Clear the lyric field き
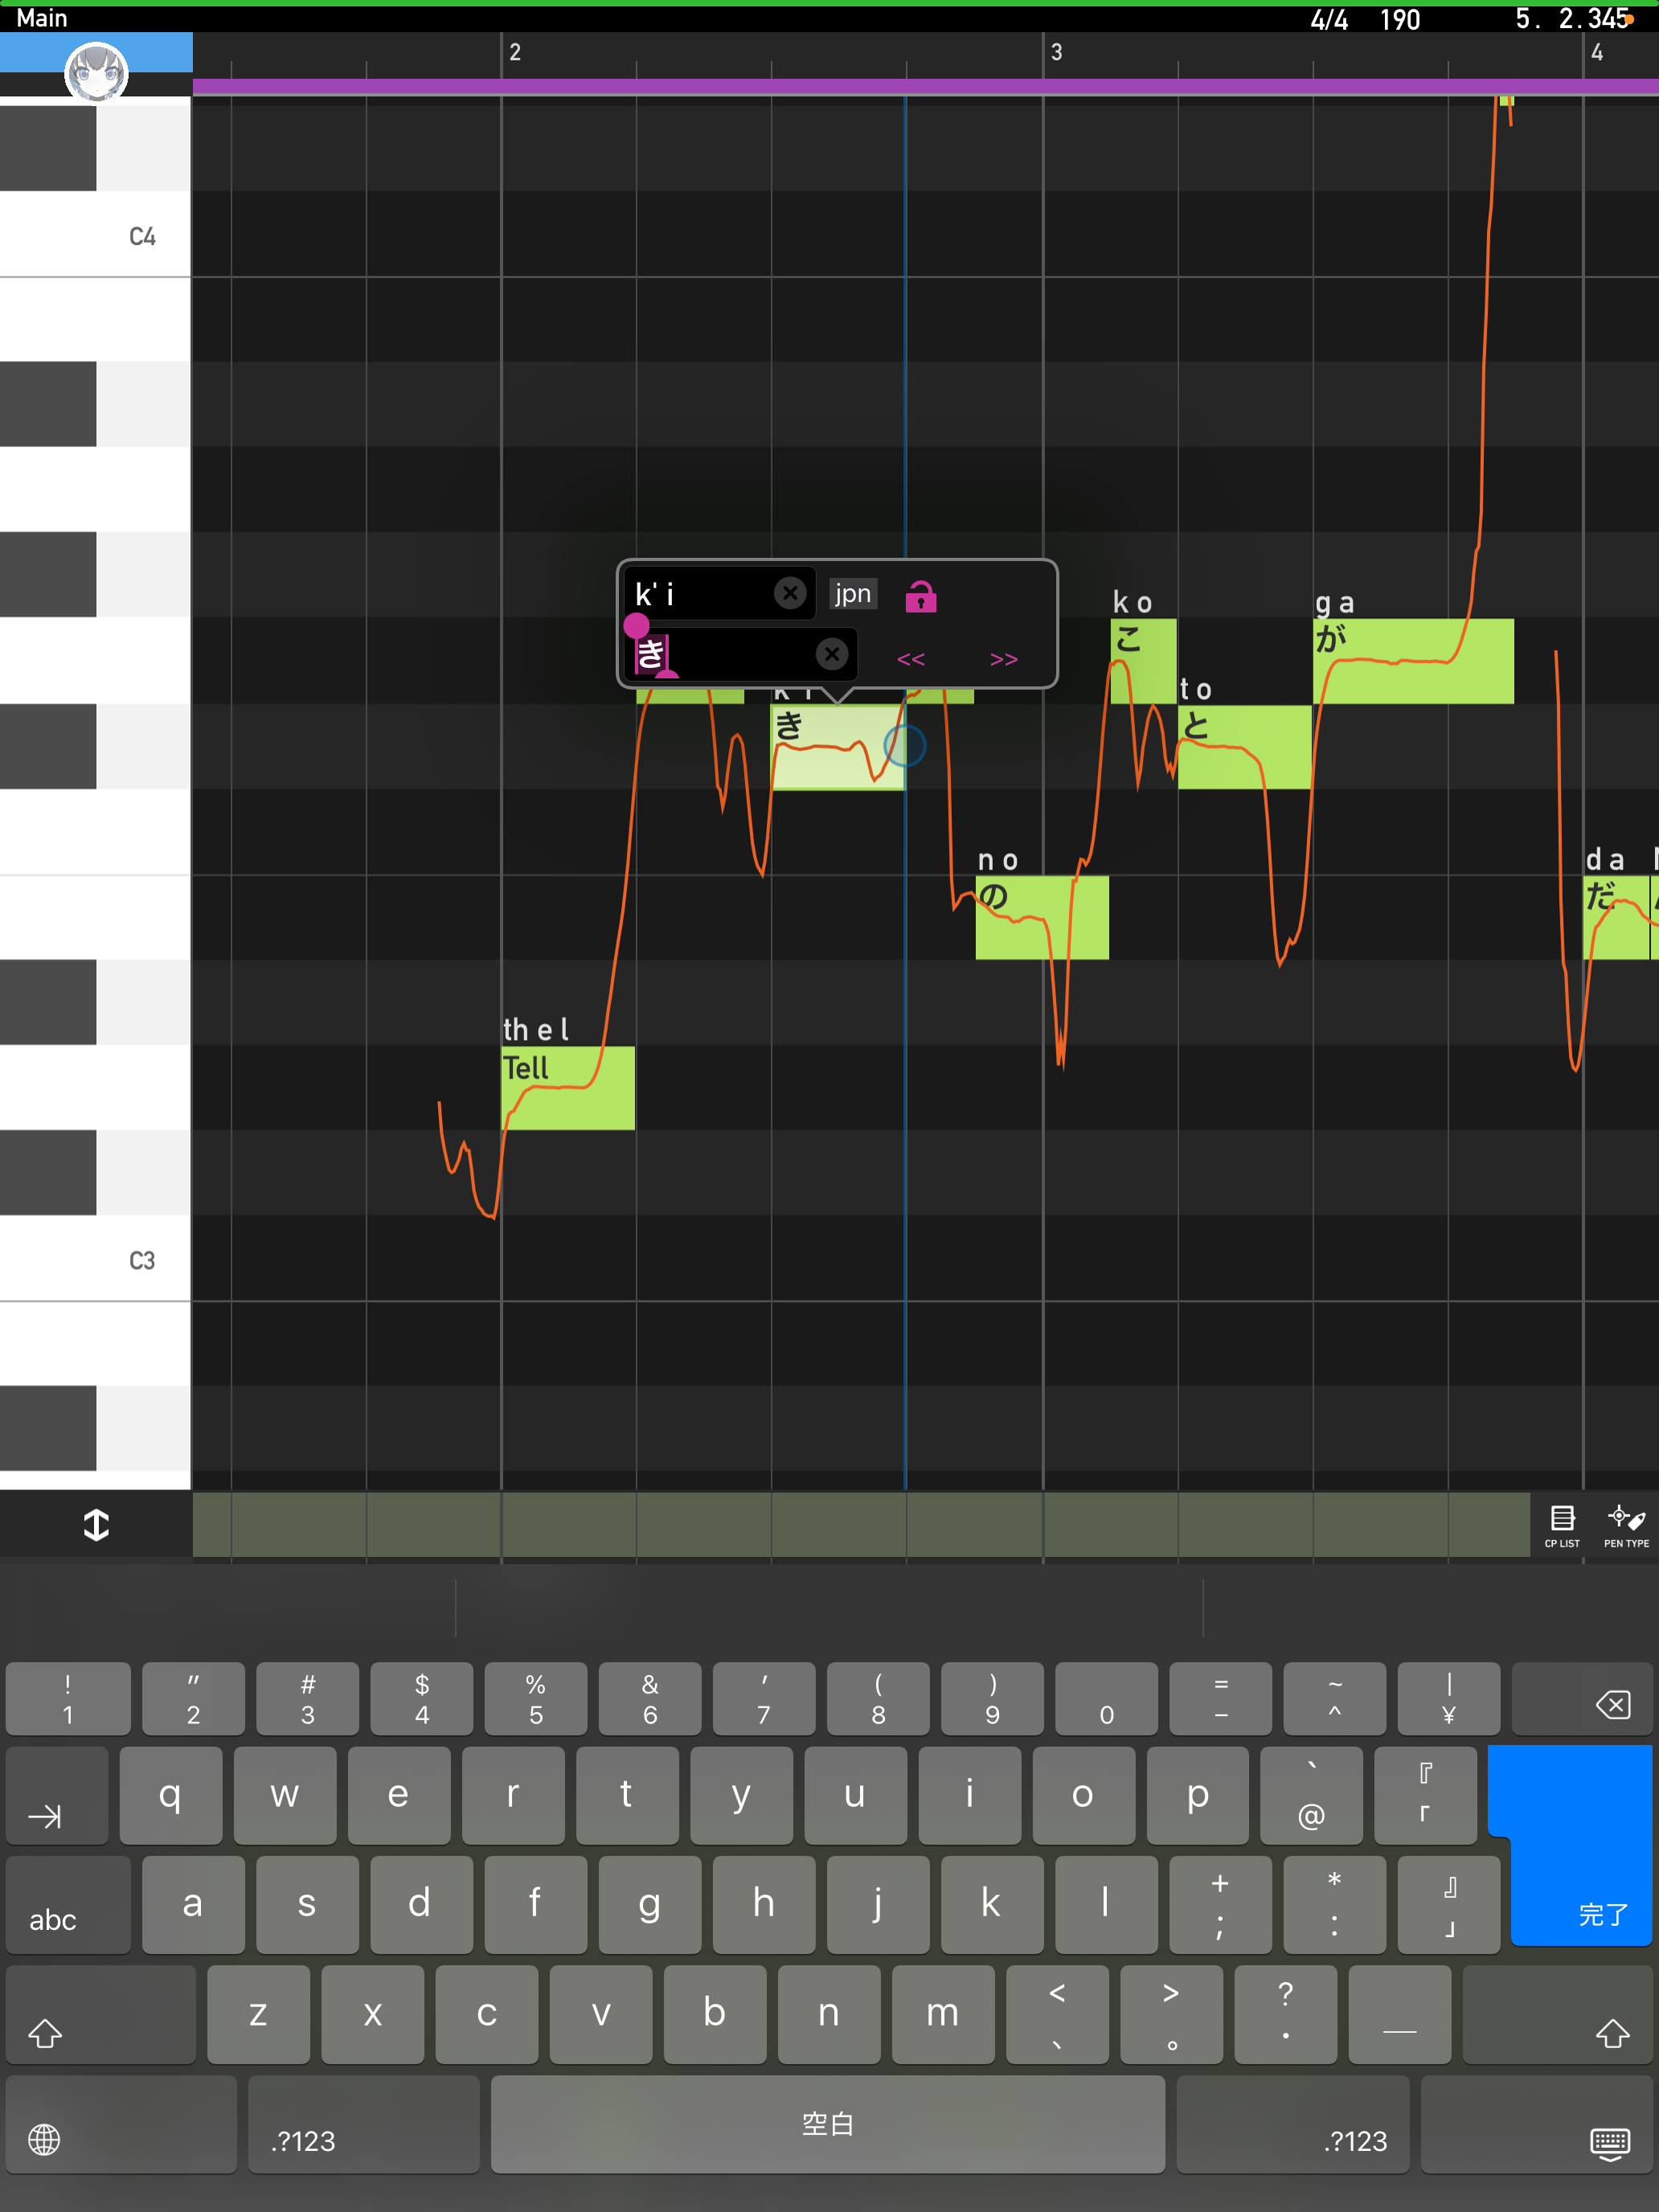The width and height of the screenshot is (1659, 2212). pyautogui.click(x=831, y=654)
